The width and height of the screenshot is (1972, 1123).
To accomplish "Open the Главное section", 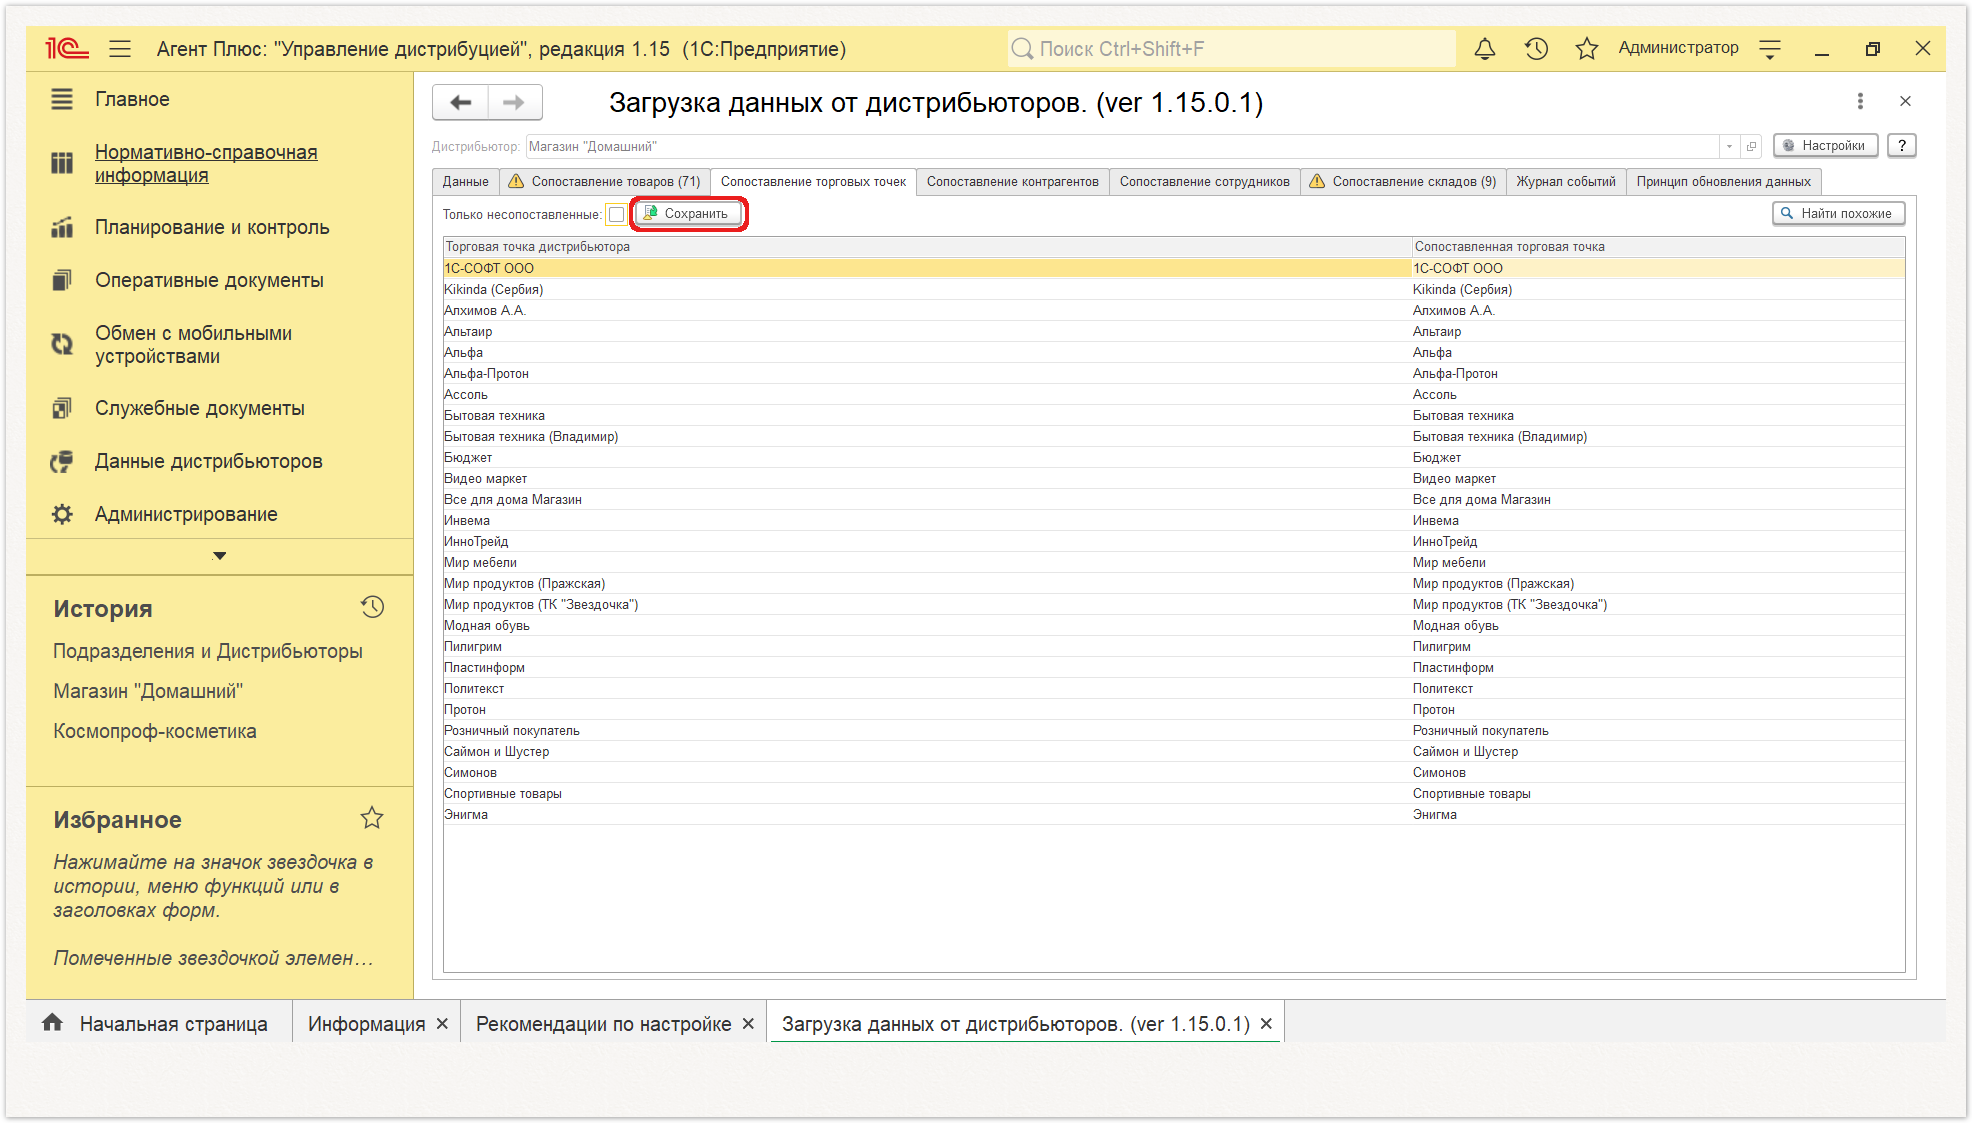I will click(132, 99).
